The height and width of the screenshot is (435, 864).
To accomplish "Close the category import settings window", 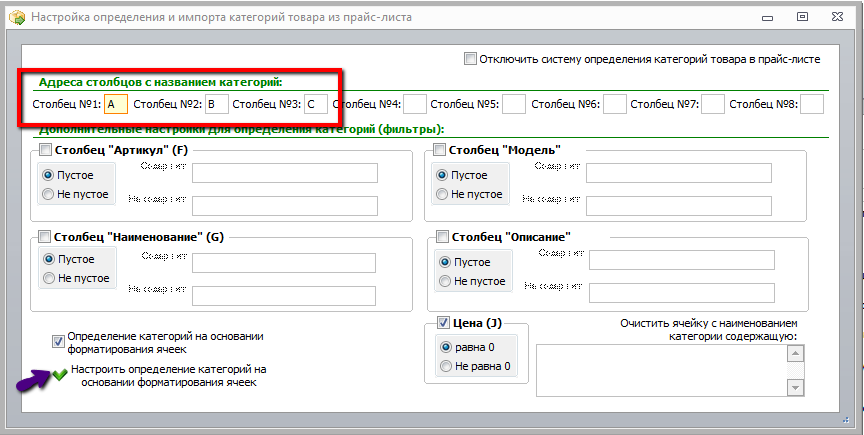I will (x=838, y=17).
